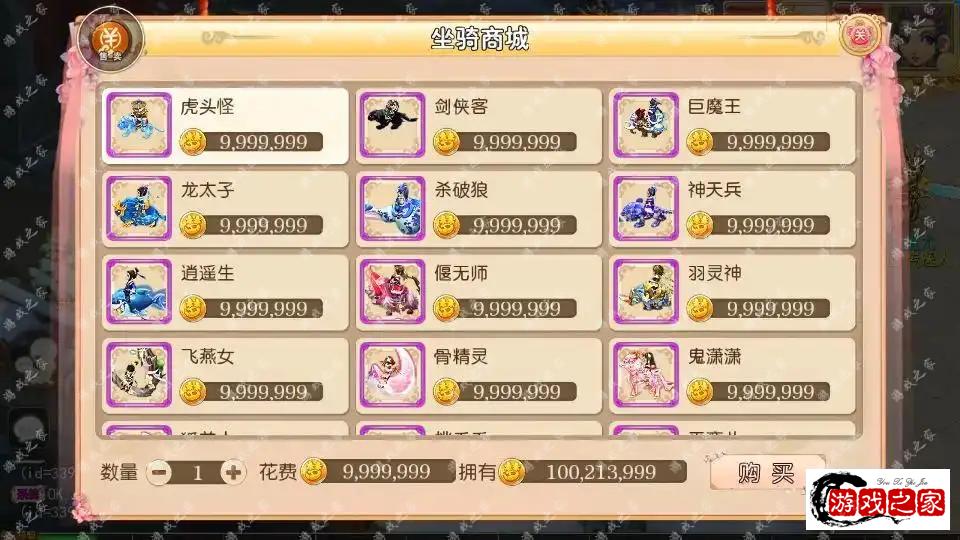Click the 拥有 owned gold coin icon

coord(512,472)
